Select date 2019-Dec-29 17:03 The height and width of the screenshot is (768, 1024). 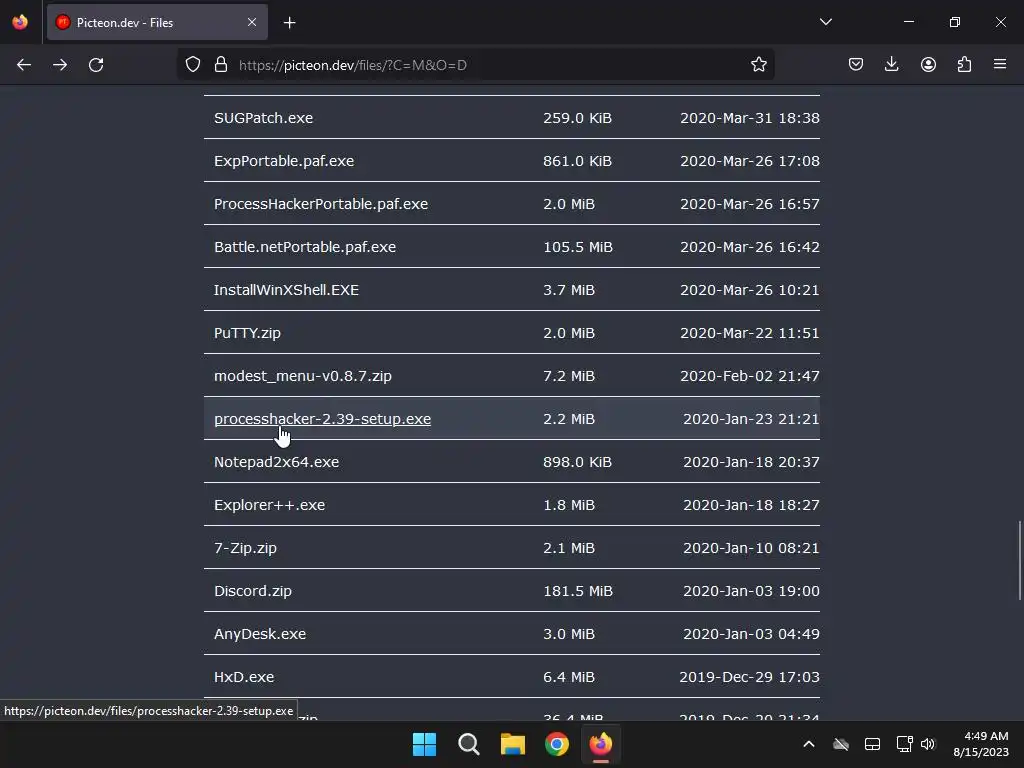pyautogui.click(x=749, y=677)
